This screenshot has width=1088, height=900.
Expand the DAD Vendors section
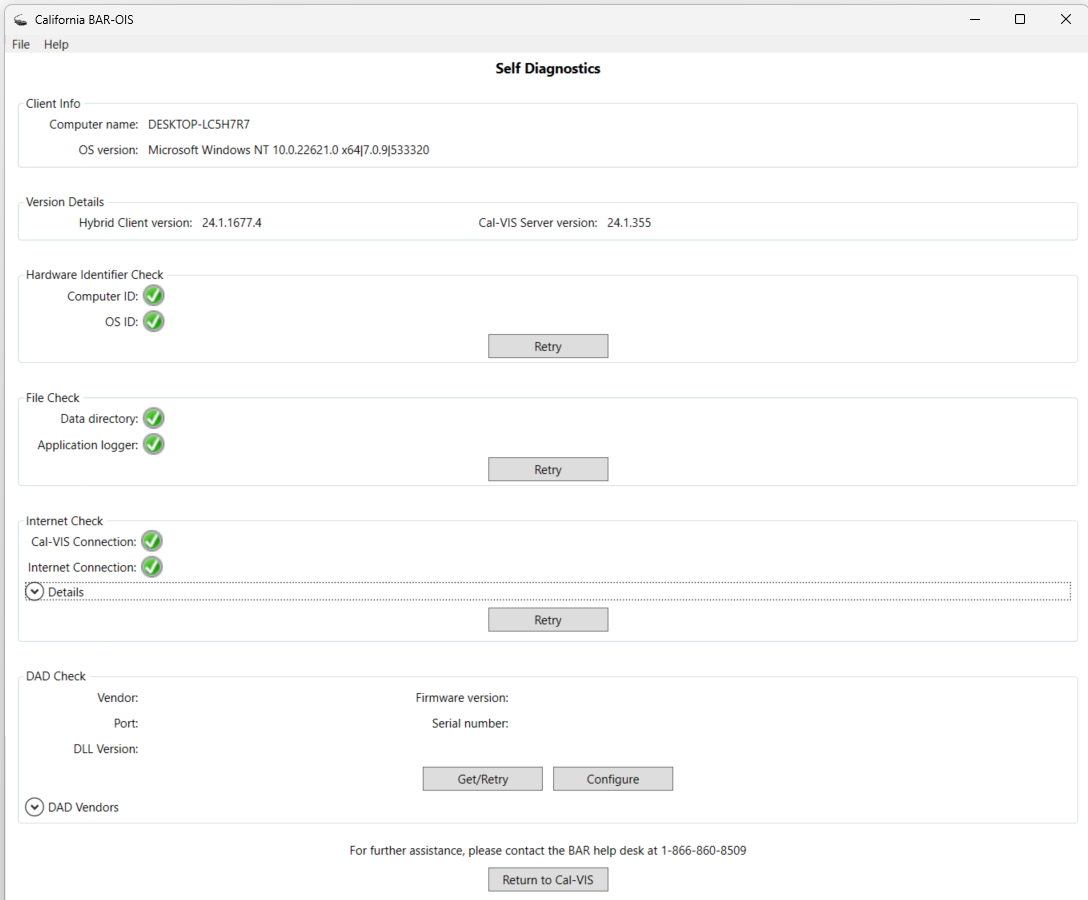coord(35,807)
